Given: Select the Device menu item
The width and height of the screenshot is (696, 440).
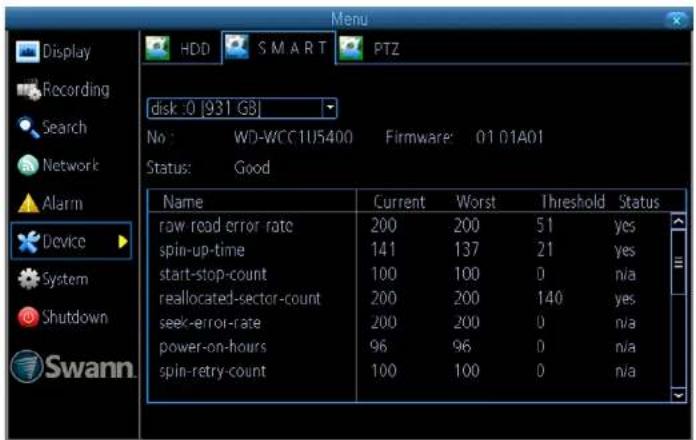Looking at the screenshot, I should click(x=71, y=241).
